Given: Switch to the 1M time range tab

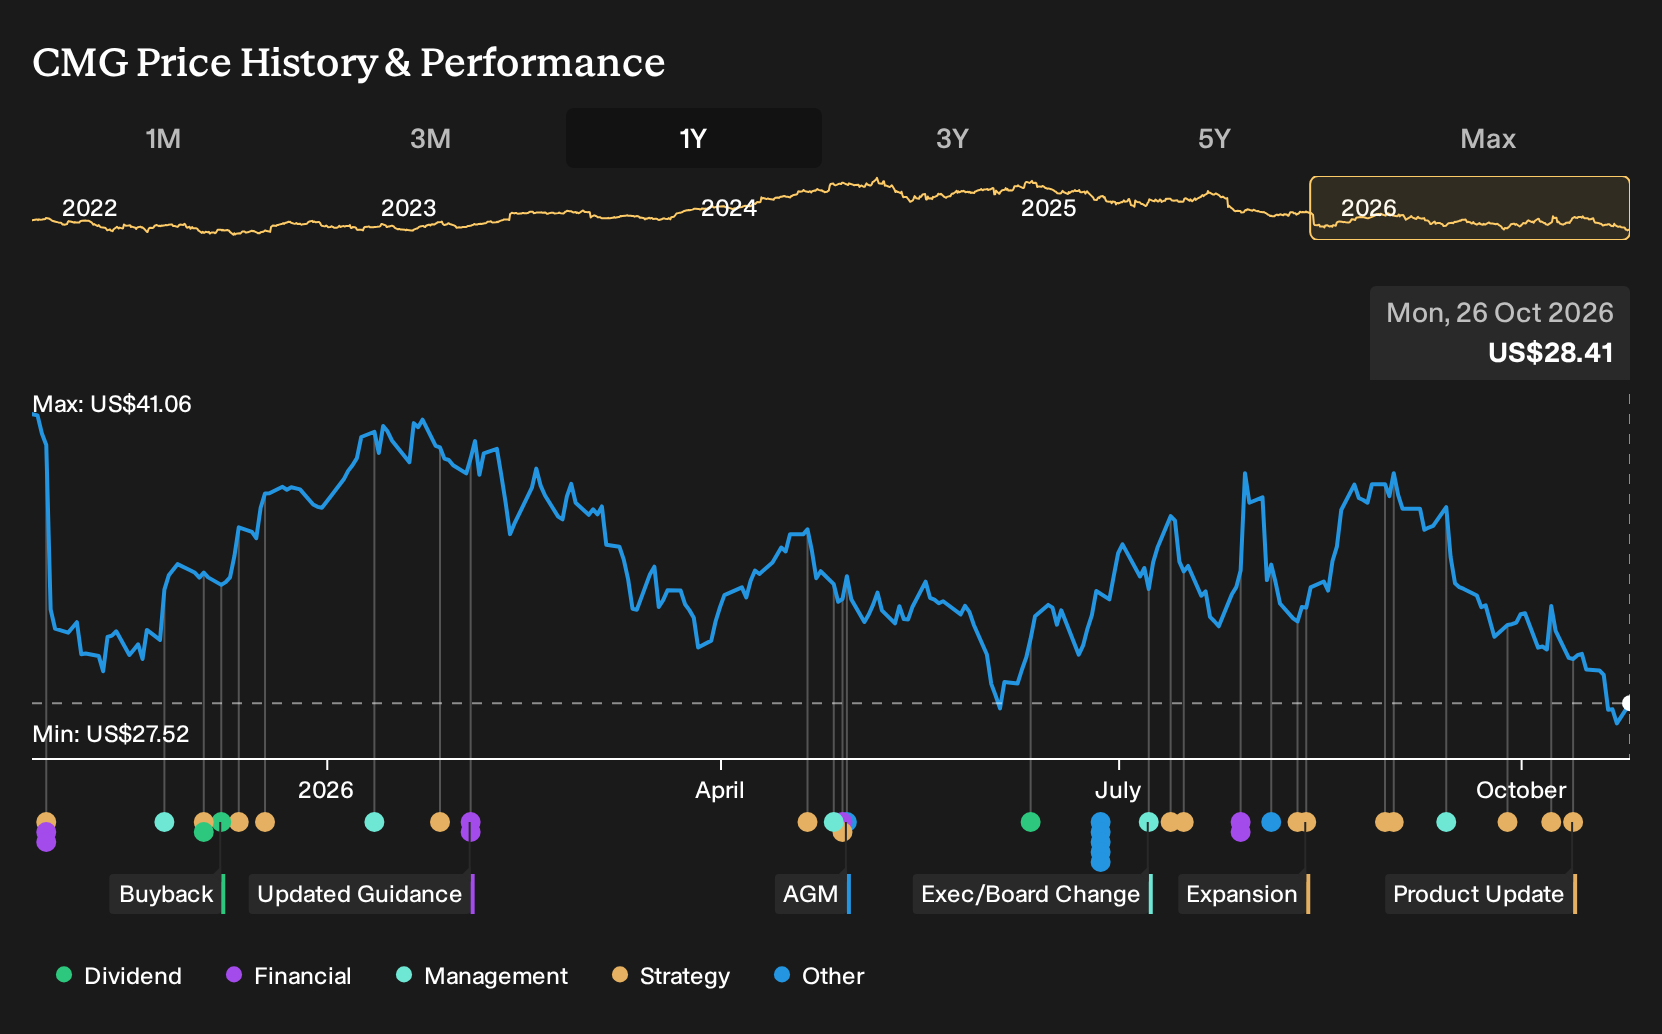Looking at the screenshot, I should pos(163,138).
